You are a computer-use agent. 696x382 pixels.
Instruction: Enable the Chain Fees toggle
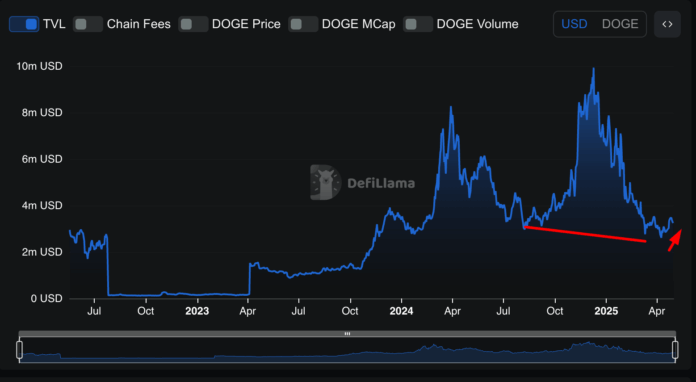pos(88,24)
